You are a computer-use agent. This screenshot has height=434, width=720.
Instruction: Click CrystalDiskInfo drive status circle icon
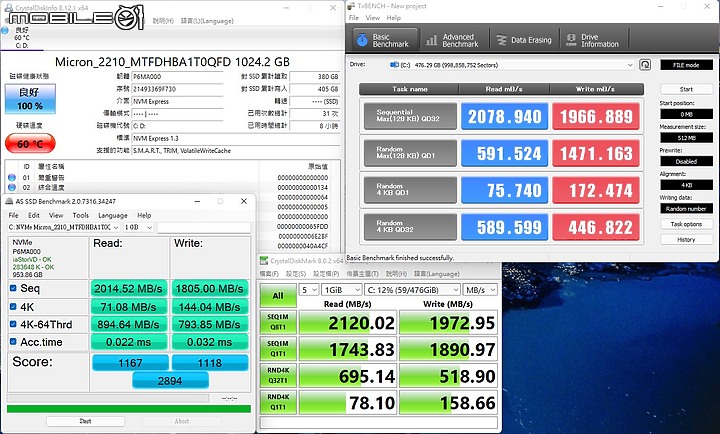[5, 30]
